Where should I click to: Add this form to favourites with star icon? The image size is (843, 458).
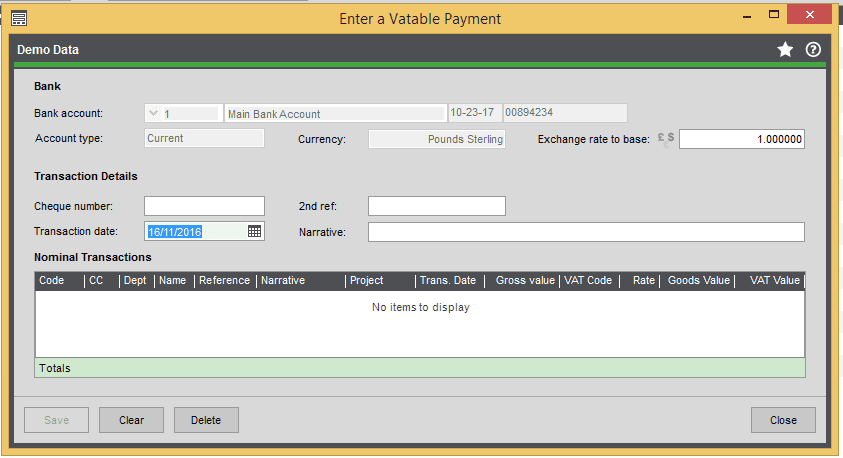(x=785, y=49)
